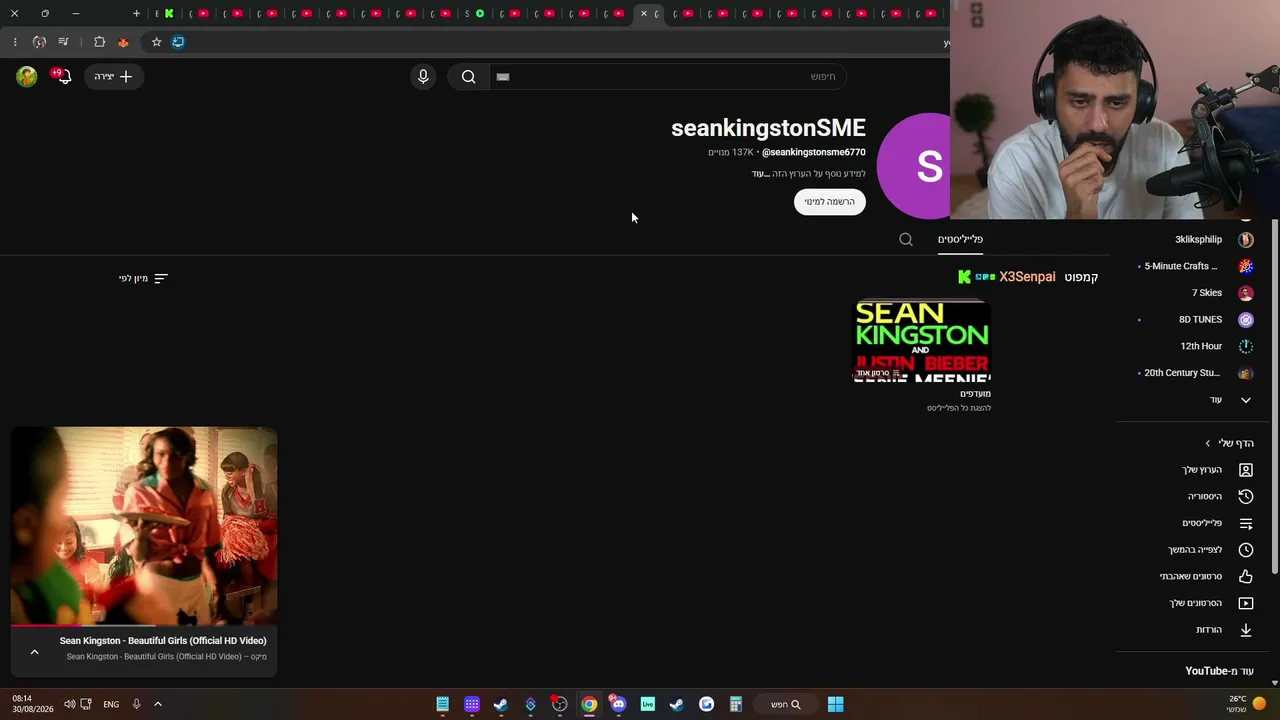Select the פלייליסטים channel tab

960,239
